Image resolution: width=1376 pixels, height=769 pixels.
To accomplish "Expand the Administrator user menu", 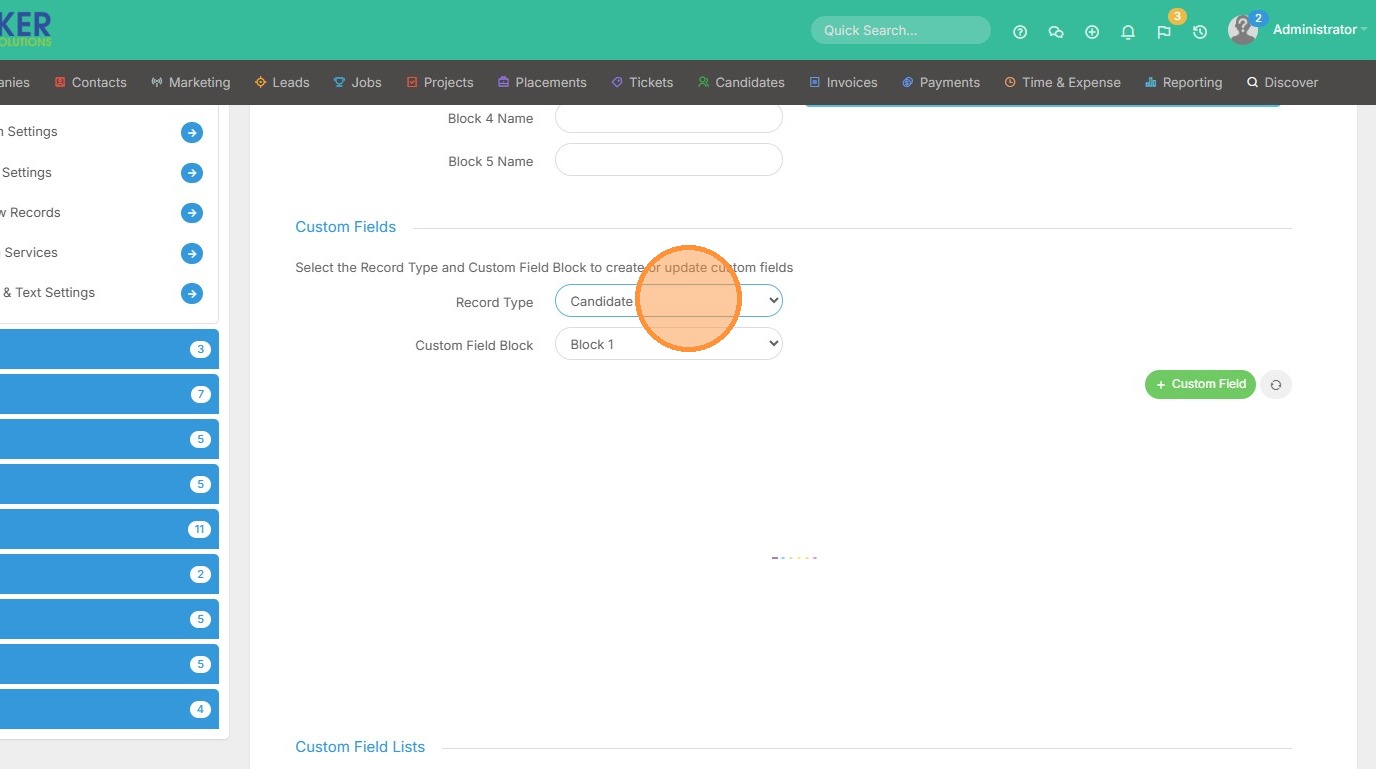I will click(x=1319, y=30).
